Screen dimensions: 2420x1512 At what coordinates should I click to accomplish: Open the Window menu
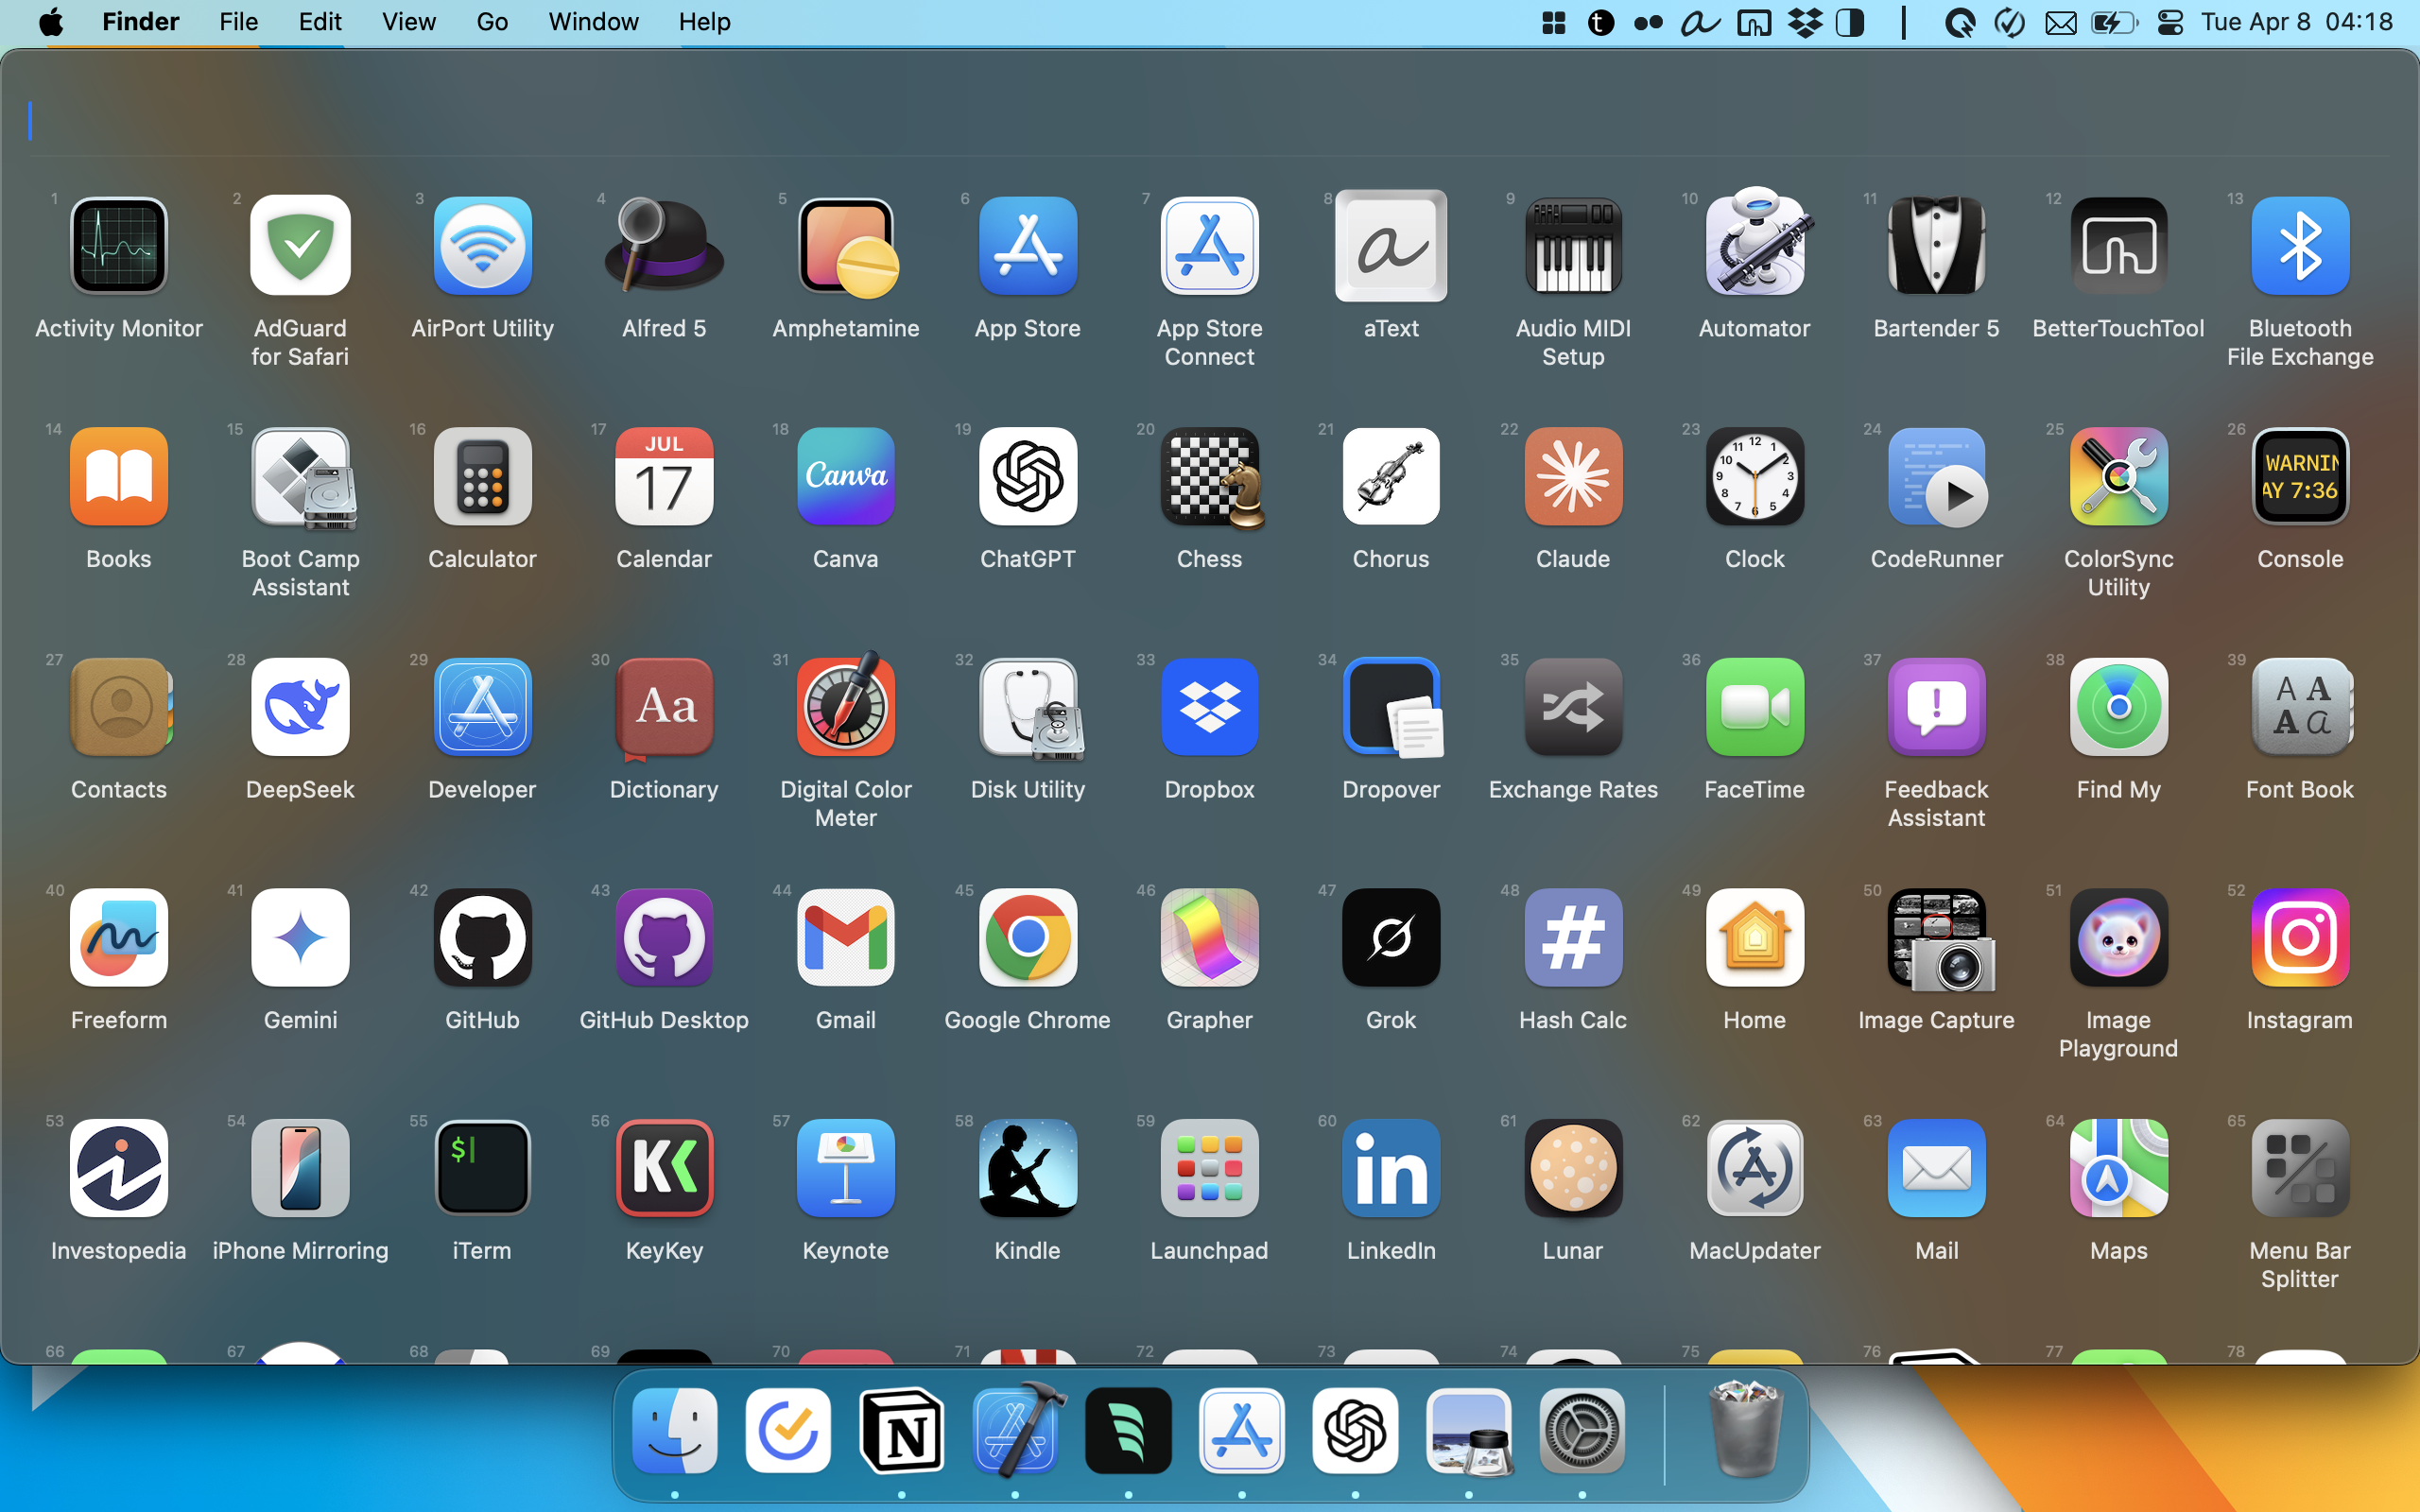[x=593, y=22]
